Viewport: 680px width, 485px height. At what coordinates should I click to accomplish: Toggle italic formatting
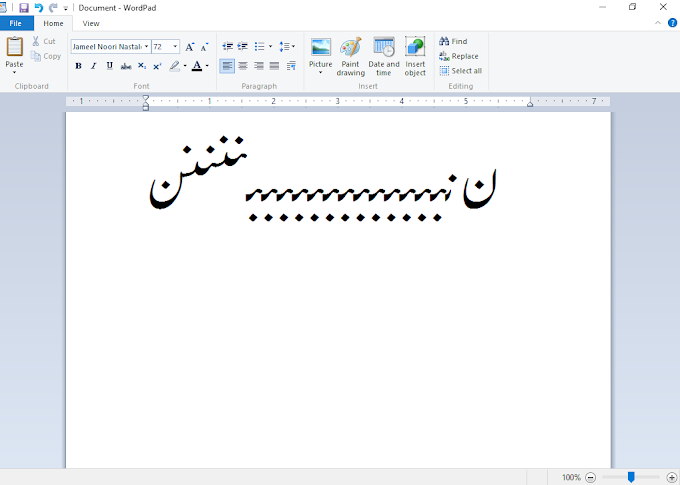(94, 66)
